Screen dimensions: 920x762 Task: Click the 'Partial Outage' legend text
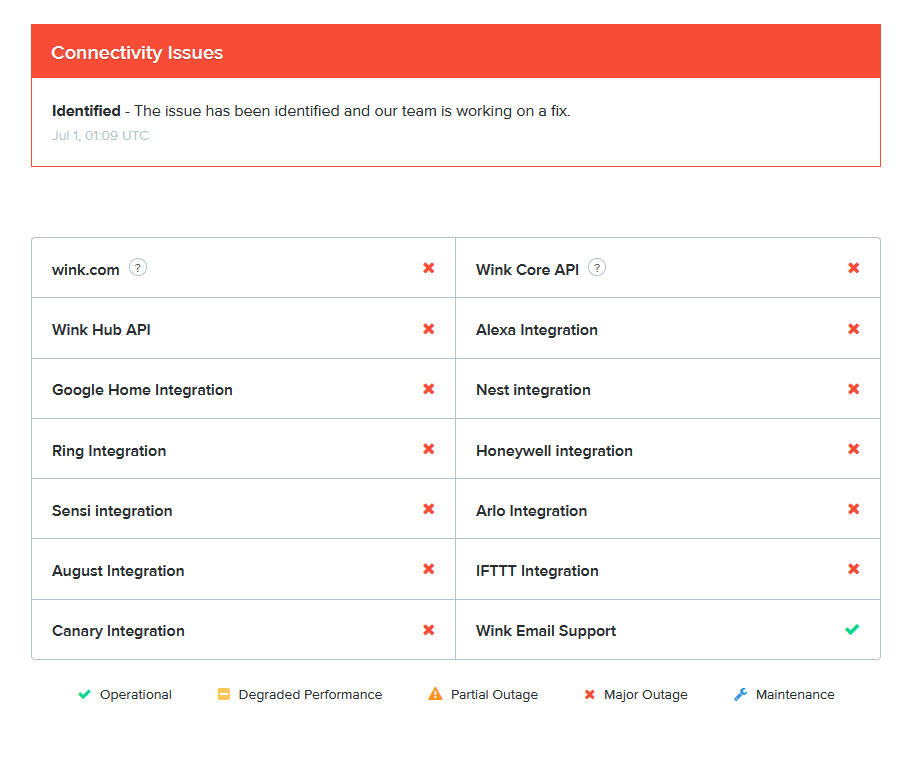pyautogui.click(x=495, y=695)
